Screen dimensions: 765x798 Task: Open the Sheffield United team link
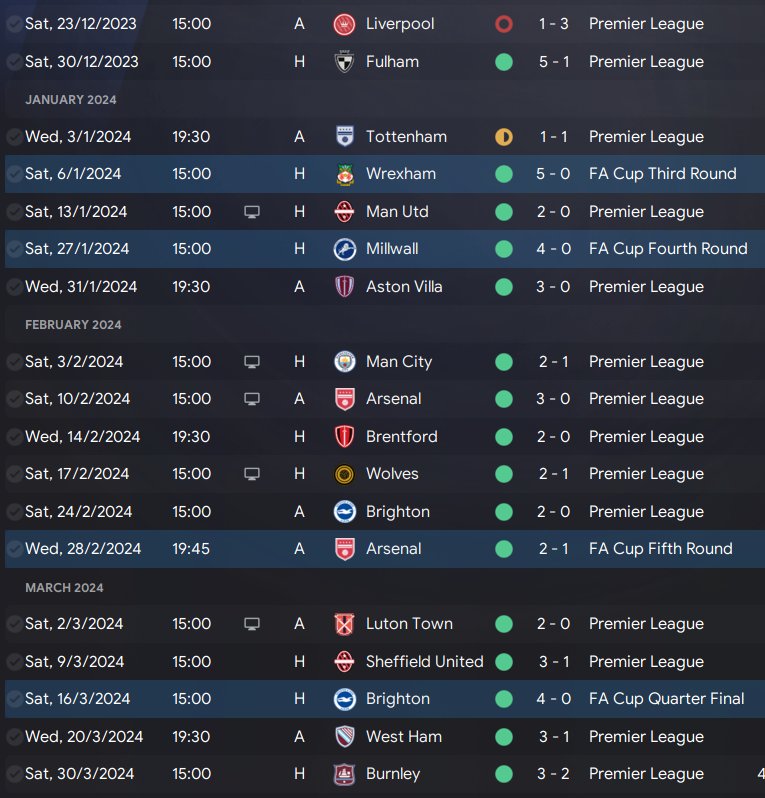click(x=425, y=662)
